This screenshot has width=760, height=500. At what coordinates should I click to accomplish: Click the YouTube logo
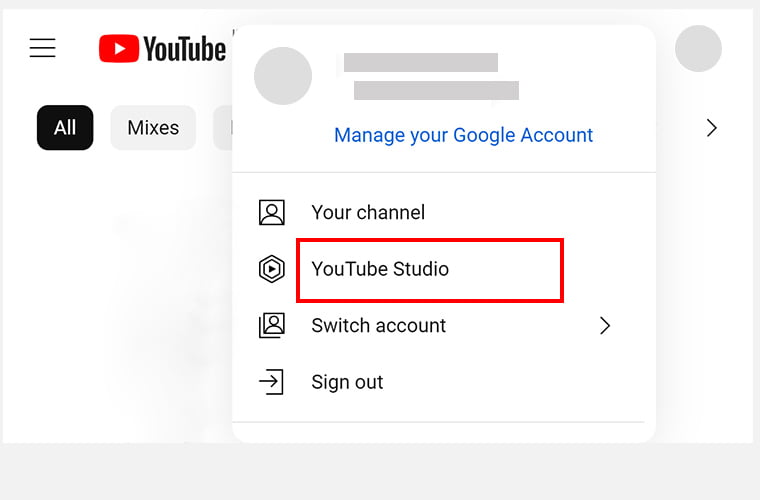point(162,48)
